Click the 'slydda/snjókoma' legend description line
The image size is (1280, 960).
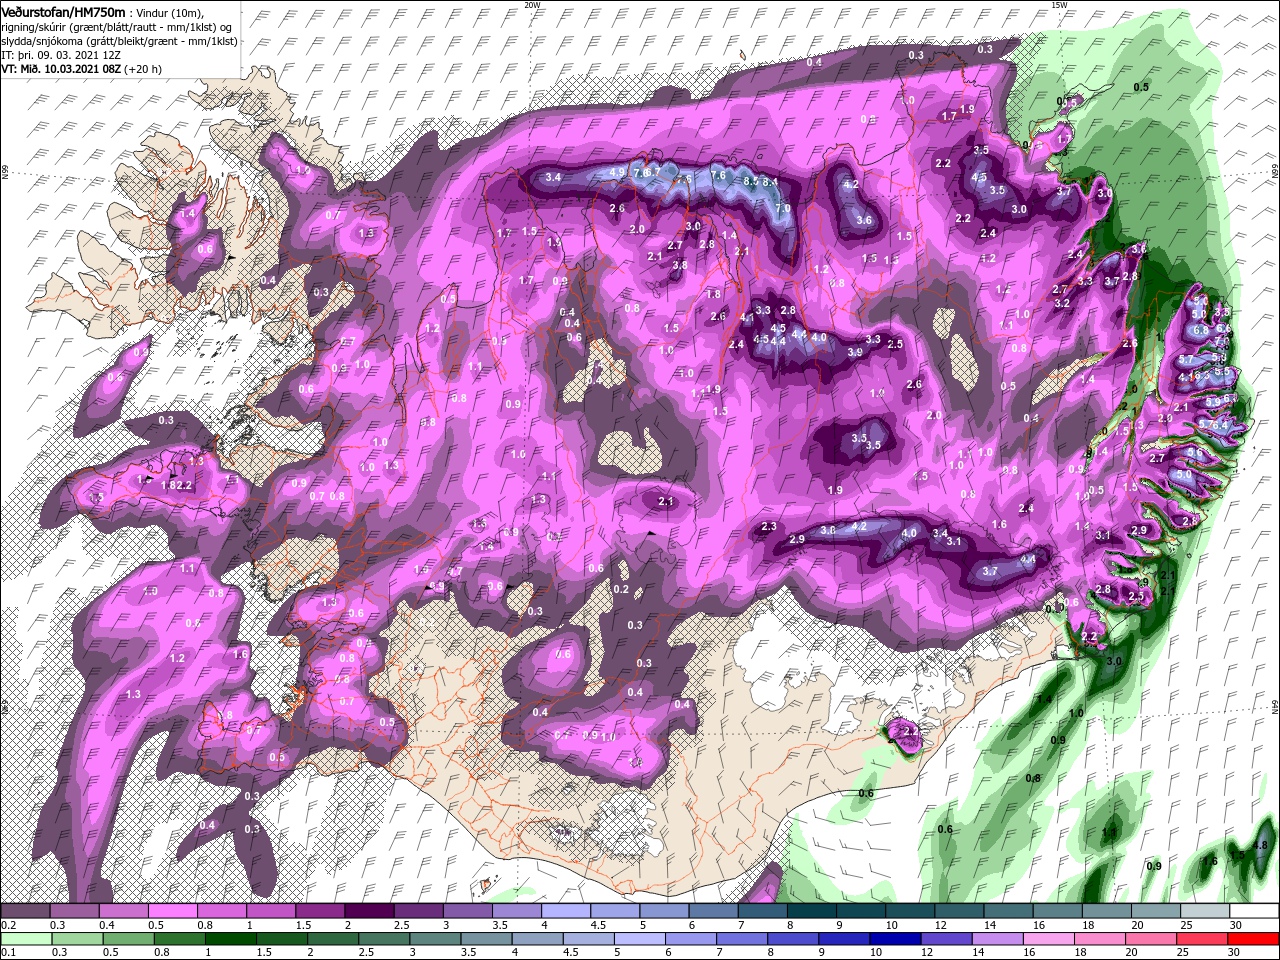pos(119,41)
